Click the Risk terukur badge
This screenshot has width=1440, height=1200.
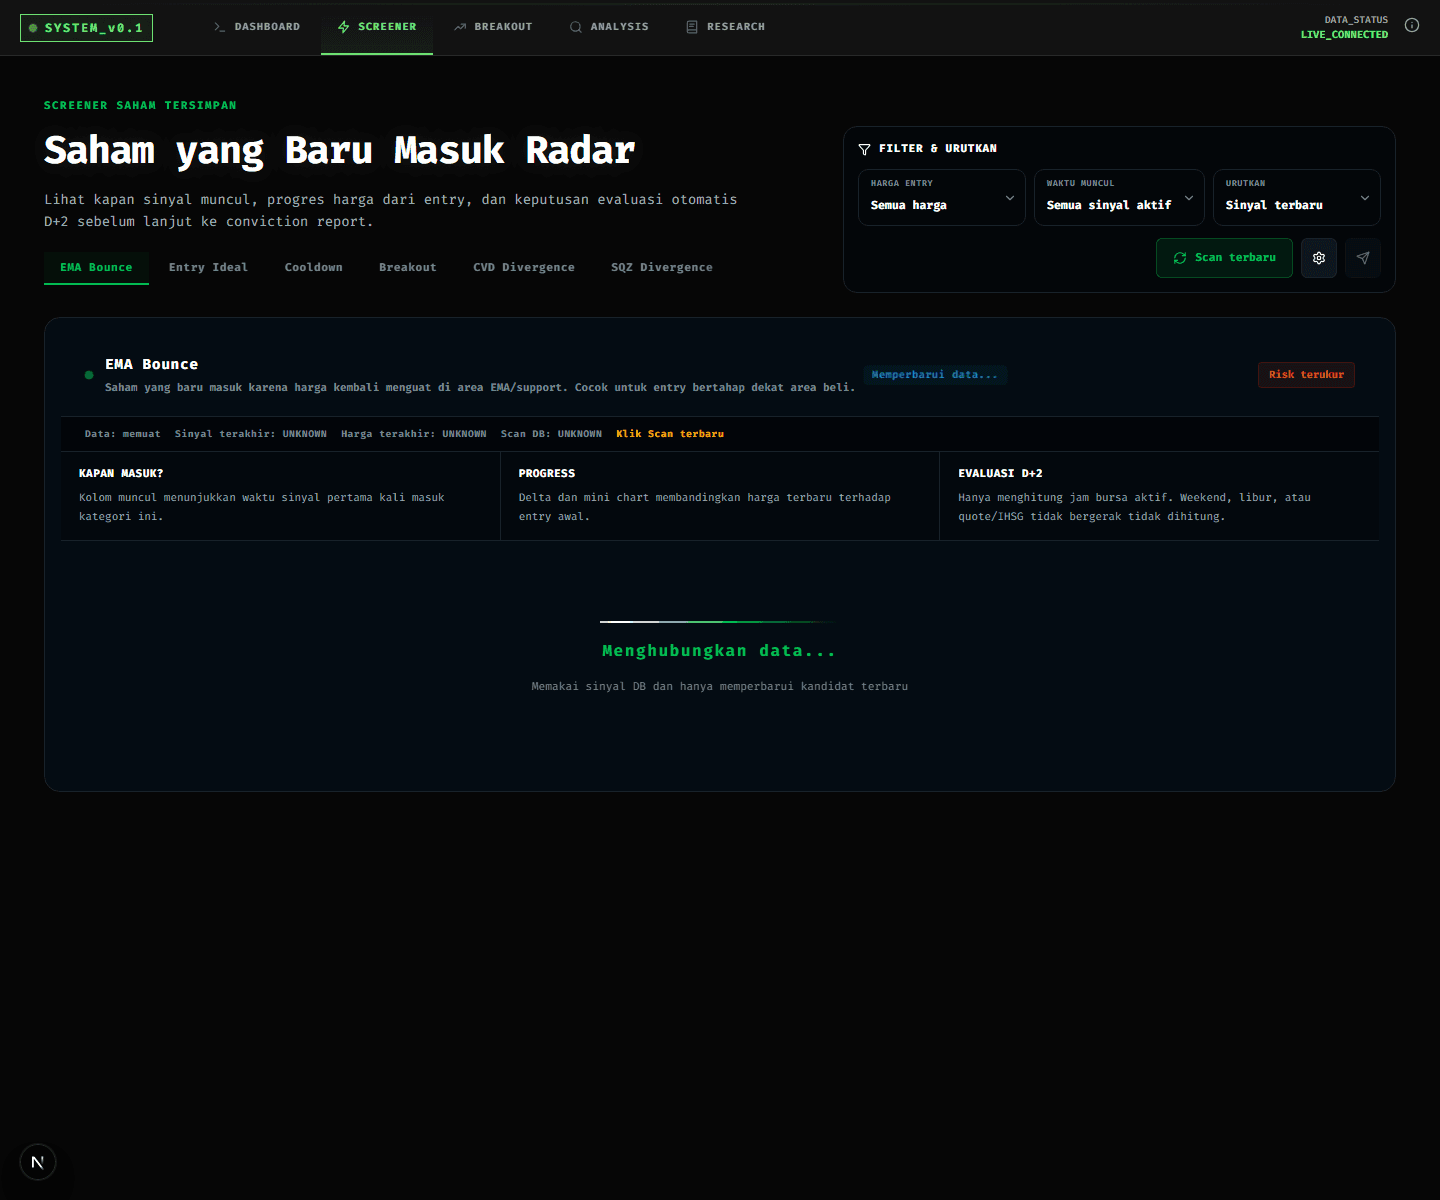pyautogui.click(x=1306, y=375)
